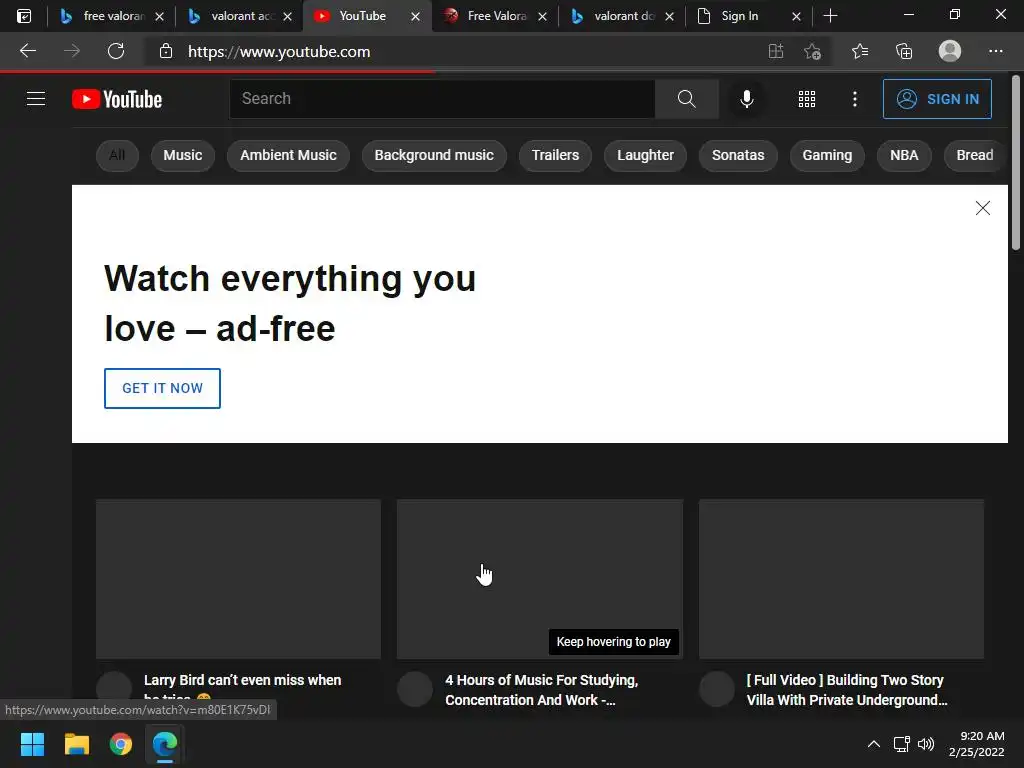Select the All filter chip
The height and width of the screenshot is (768, 1024).
(117, 155)
